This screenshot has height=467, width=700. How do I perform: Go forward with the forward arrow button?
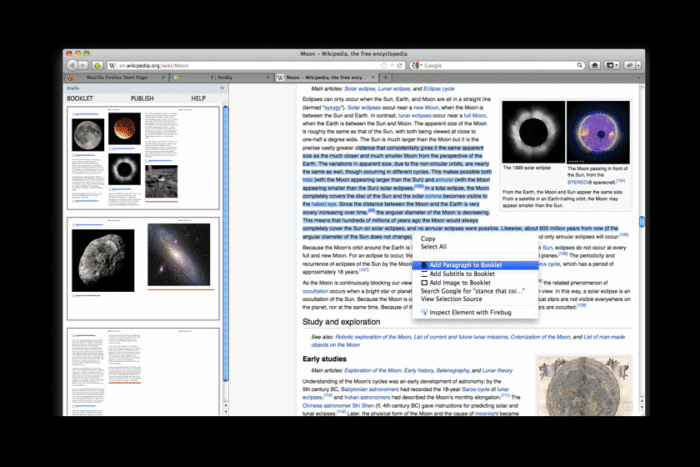click(83, 65)
